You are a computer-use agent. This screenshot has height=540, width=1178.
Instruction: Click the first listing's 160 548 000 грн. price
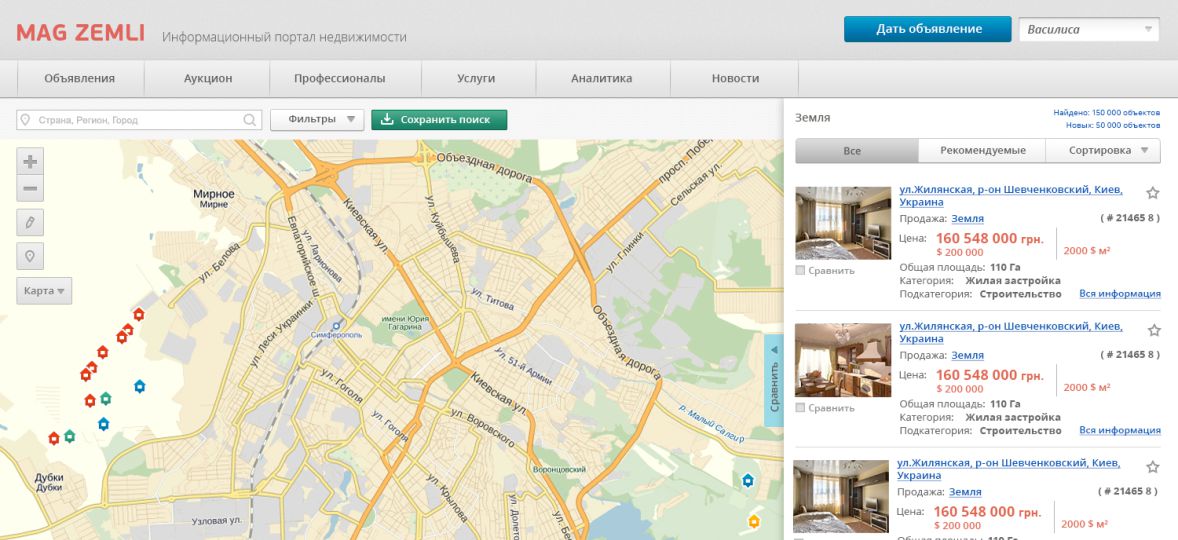point(989,238)
